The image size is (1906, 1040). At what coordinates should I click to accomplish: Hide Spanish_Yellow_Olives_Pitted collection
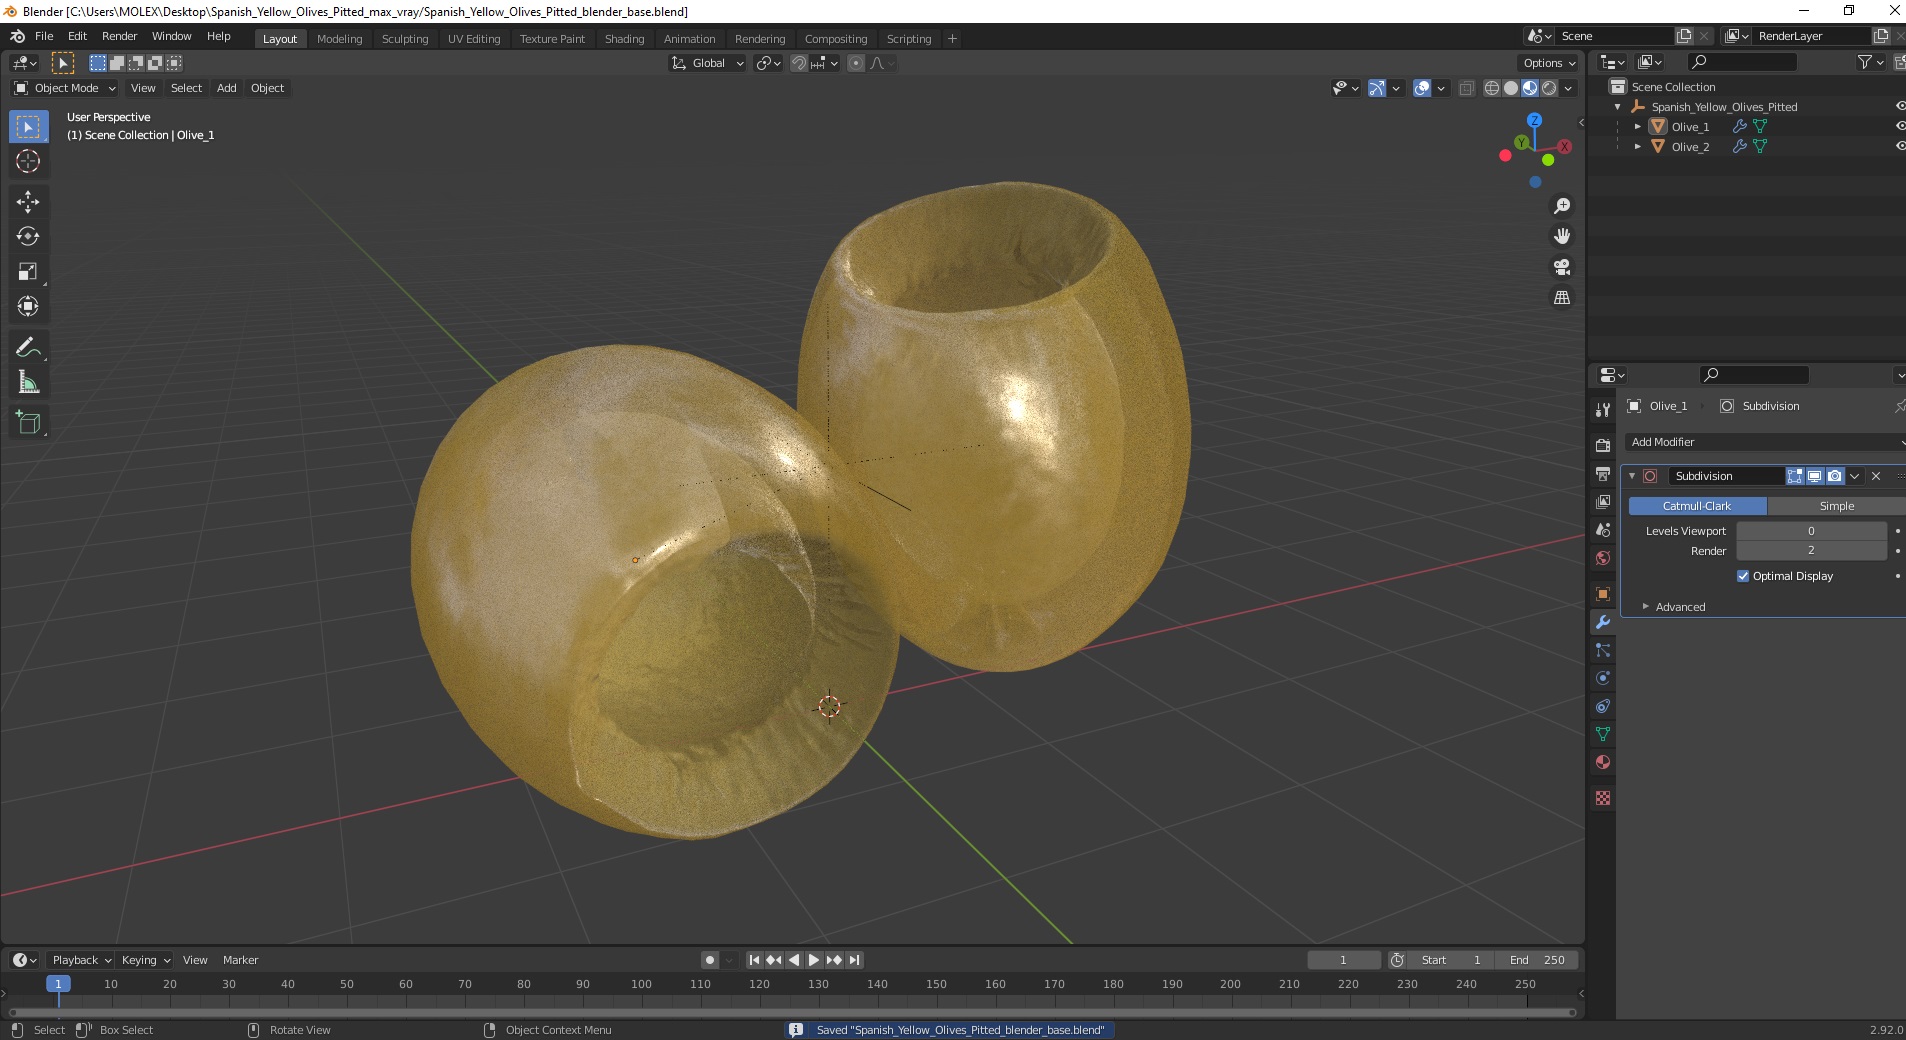(1900, 106)
